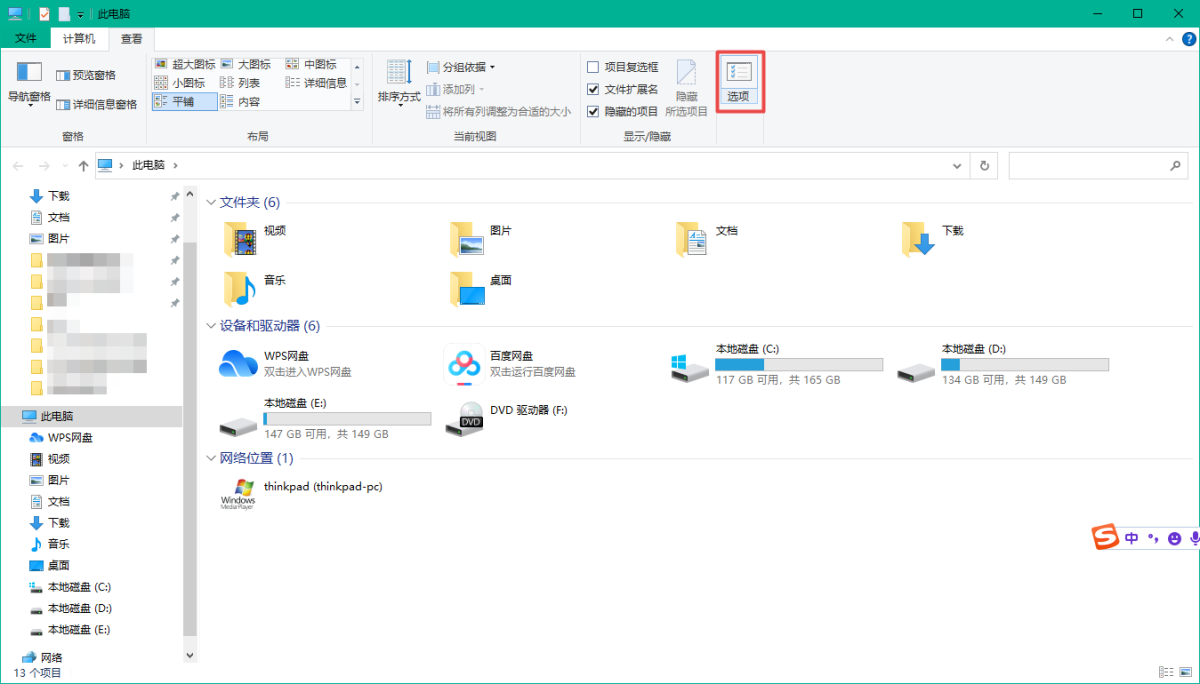Open the 百度网盘 drive icon

pos(464,365)
